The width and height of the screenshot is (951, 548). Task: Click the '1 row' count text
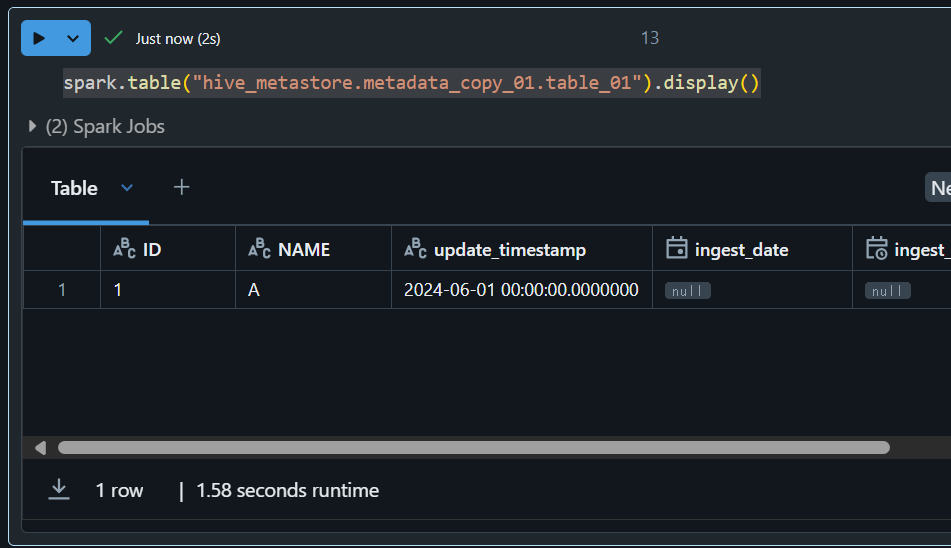click(x=119, y=490)
